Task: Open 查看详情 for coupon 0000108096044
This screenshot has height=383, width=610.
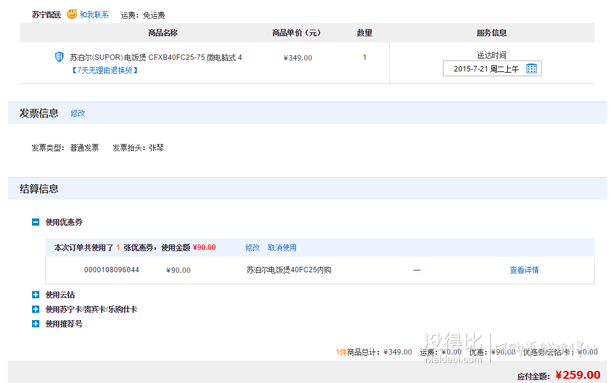Action: (524, 270)
